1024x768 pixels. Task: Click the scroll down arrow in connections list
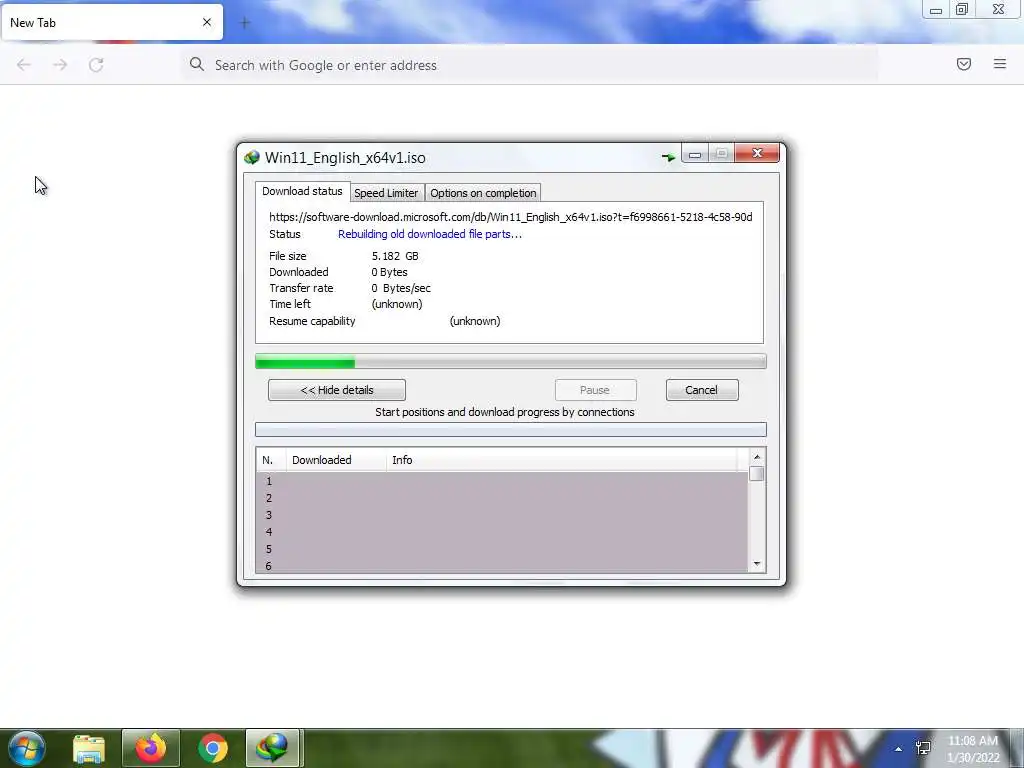[757, 564]
